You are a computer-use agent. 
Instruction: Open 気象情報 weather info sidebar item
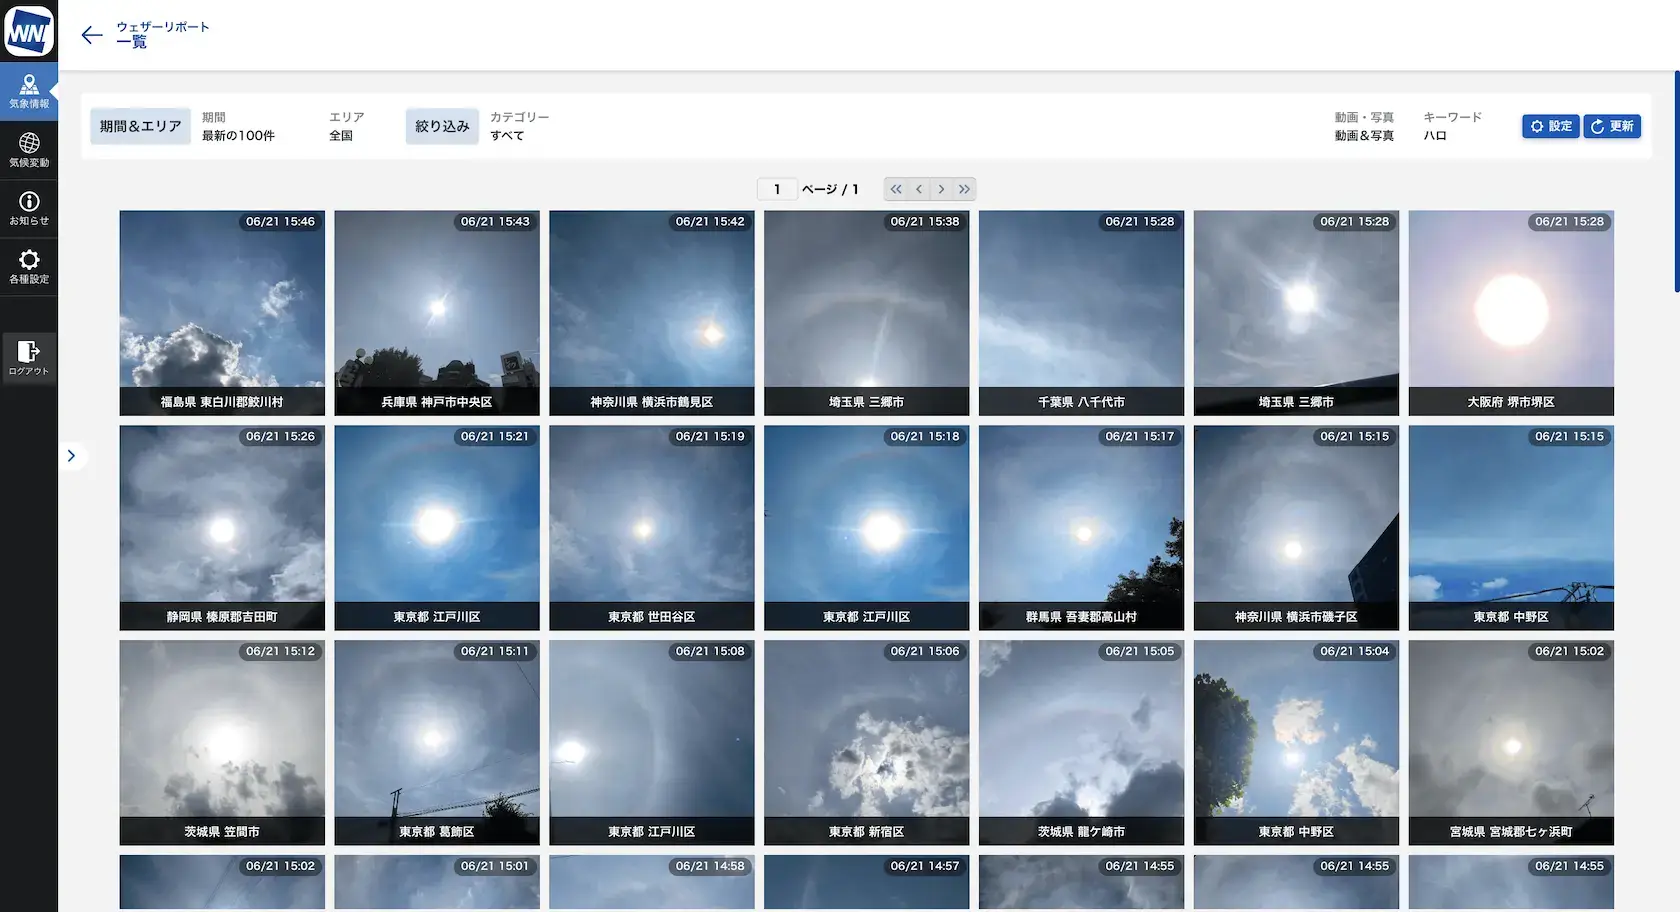point(29,92)
